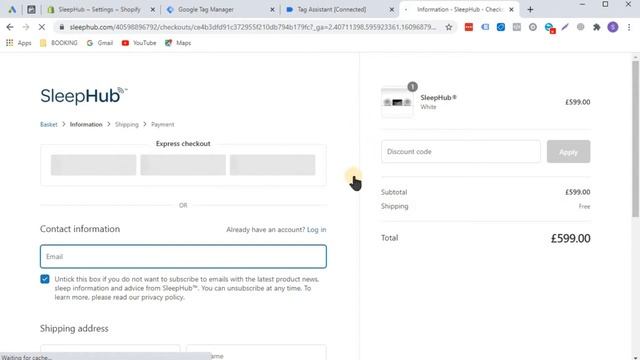Click the Shipping Free value
The width and height of the screenshot is (640, 360).
point(584,207)
